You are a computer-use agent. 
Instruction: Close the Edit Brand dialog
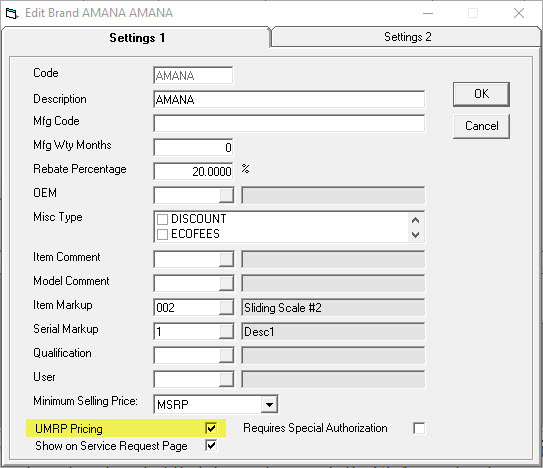(519, 13)
